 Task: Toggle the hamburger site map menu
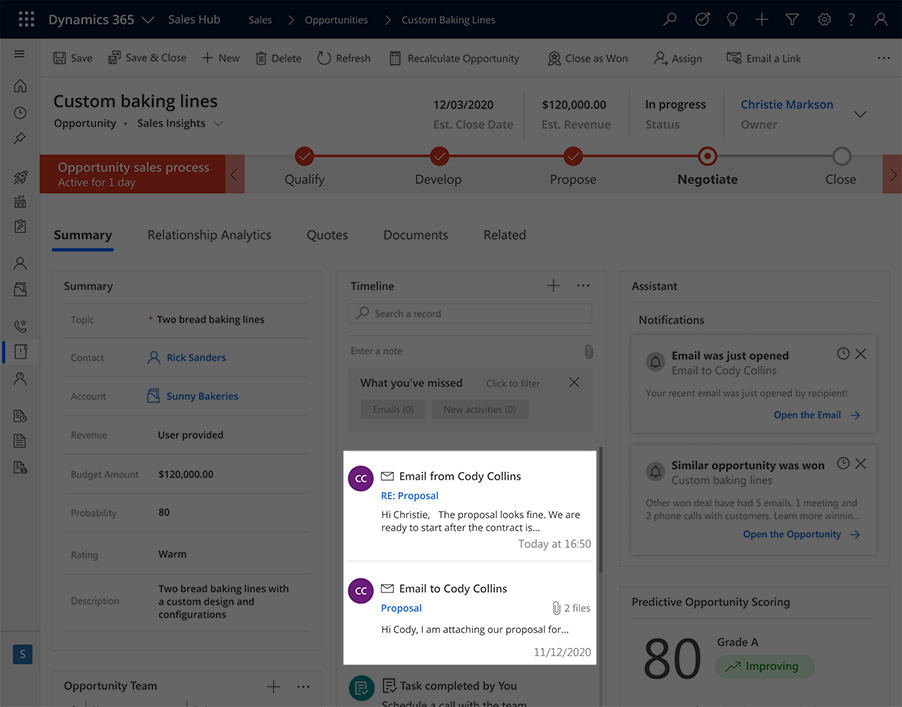[20, 53]
